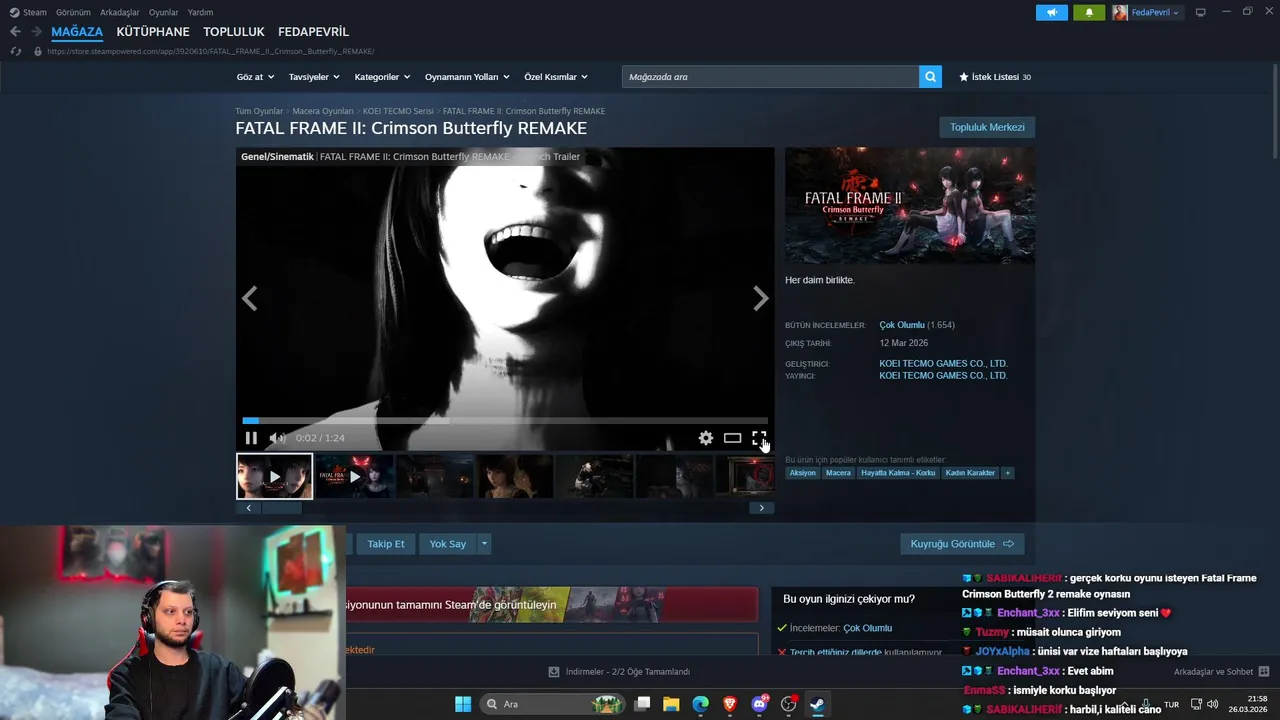1280x720 pixels.
Task: Open Brave browser from taskbar
Action: pyautogui.click(x=730, y=704)
